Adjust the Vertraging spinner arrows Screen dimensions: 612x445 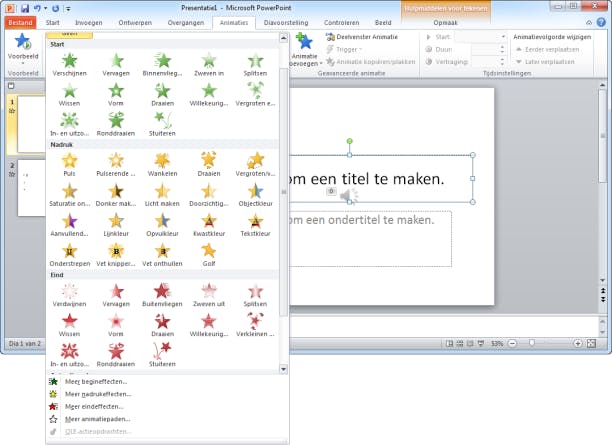point(503,62)
